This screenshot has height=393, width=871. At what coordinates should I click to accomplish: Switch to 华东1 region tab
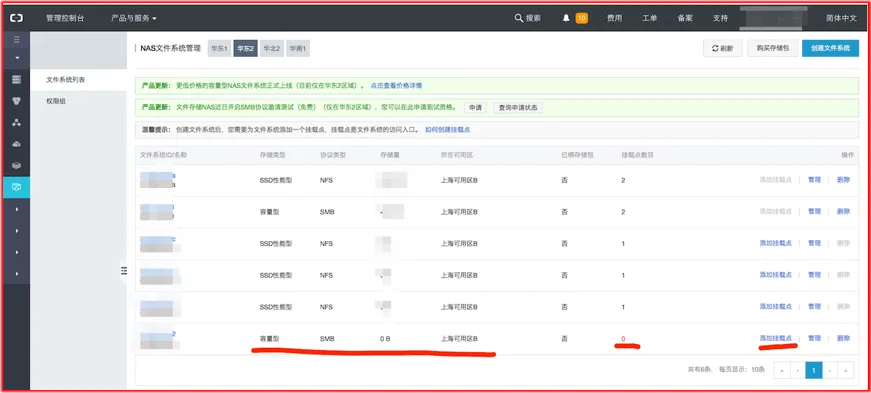coord(219,48)
